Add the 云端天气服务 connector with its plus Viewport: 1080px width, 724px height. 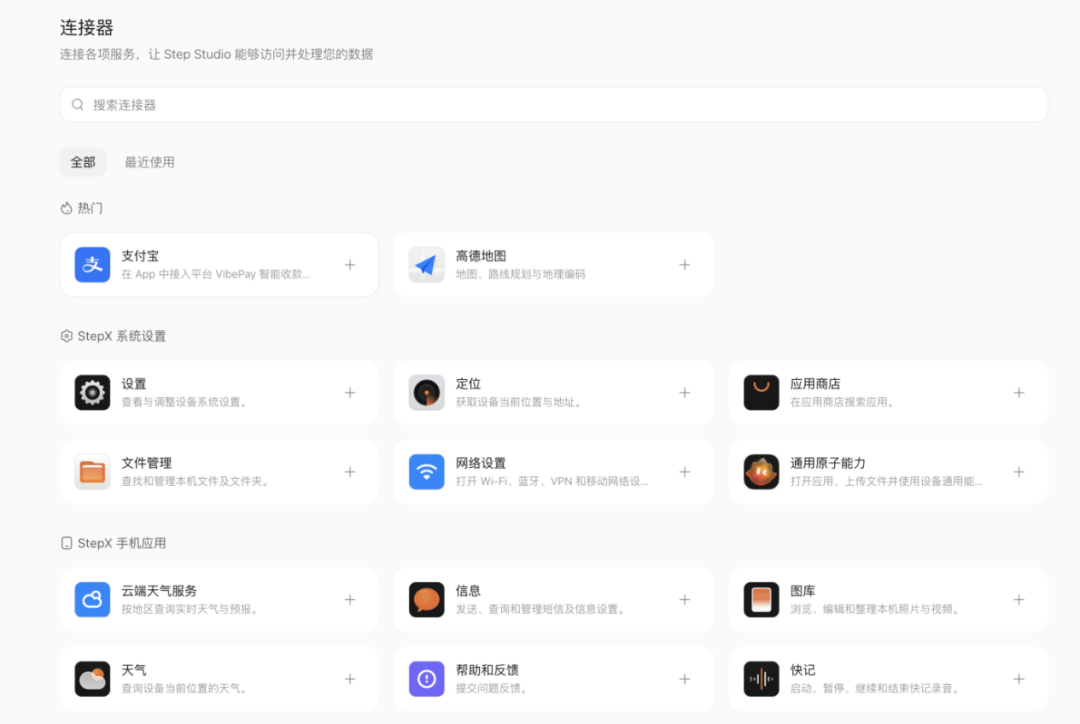tap(350, 599)
